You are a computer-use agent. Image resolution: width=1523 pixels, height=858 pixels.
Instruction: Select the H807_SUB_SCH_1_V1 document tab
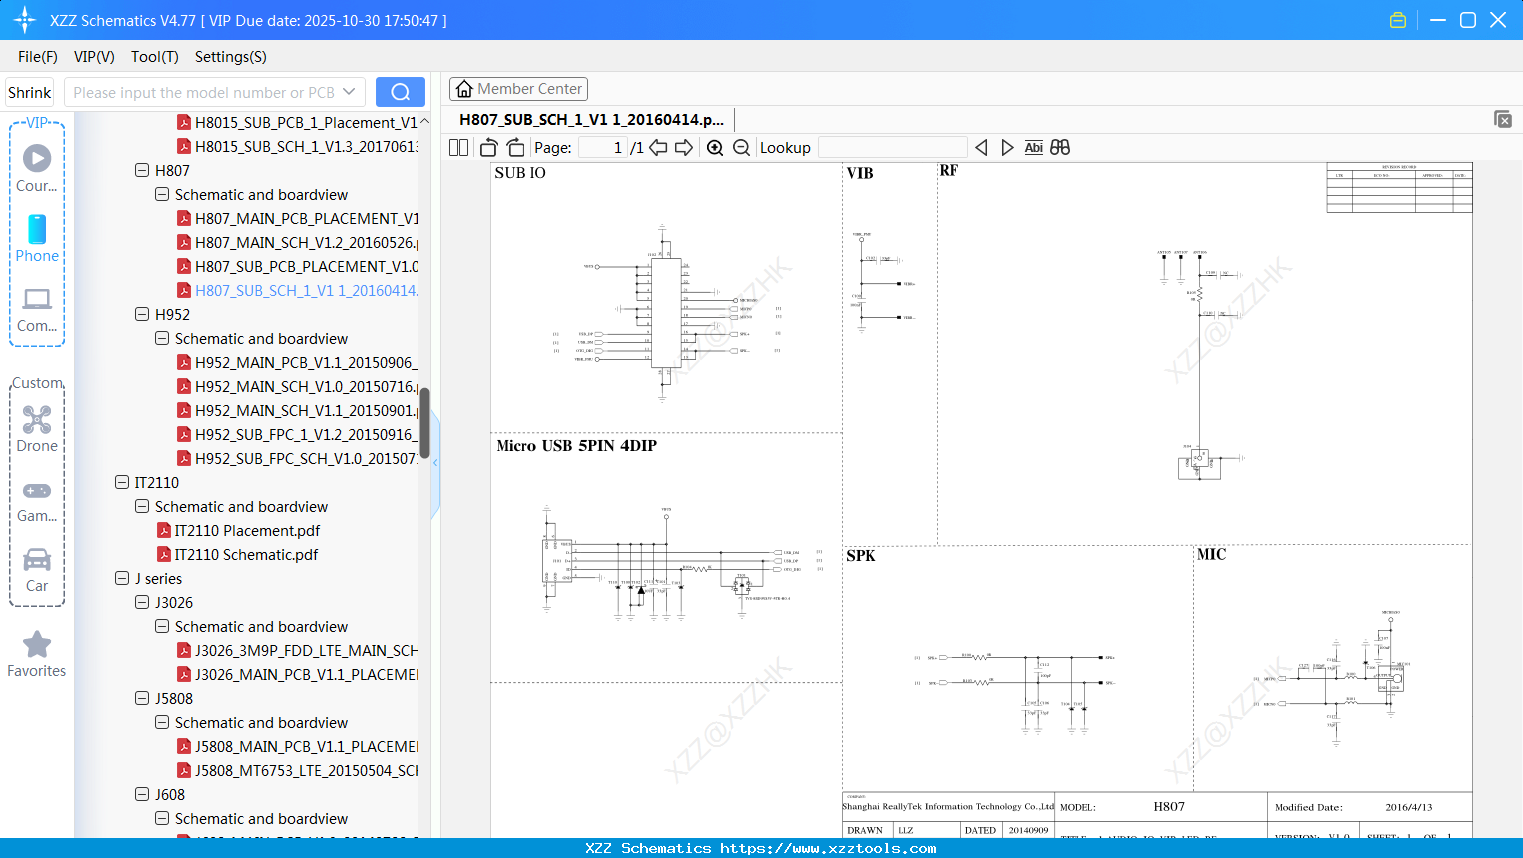tap(592, 119)
